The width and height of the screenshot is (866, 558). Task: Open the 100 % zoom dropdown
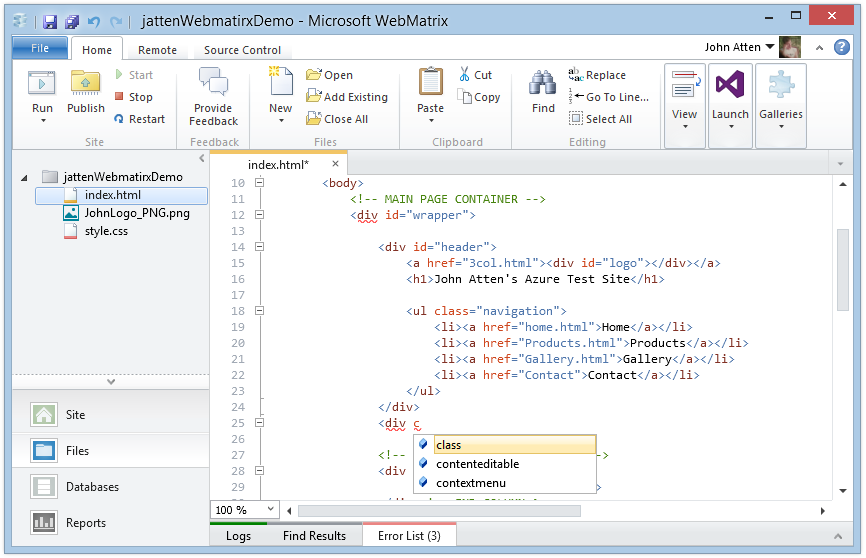click(x=270, y=509)
